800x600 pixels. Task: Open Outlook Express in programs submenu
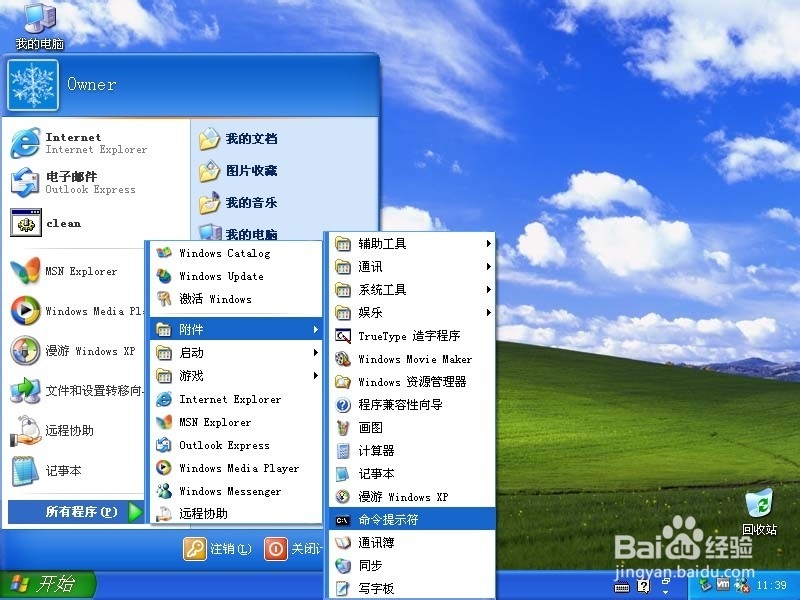click(x=236, y=445)
